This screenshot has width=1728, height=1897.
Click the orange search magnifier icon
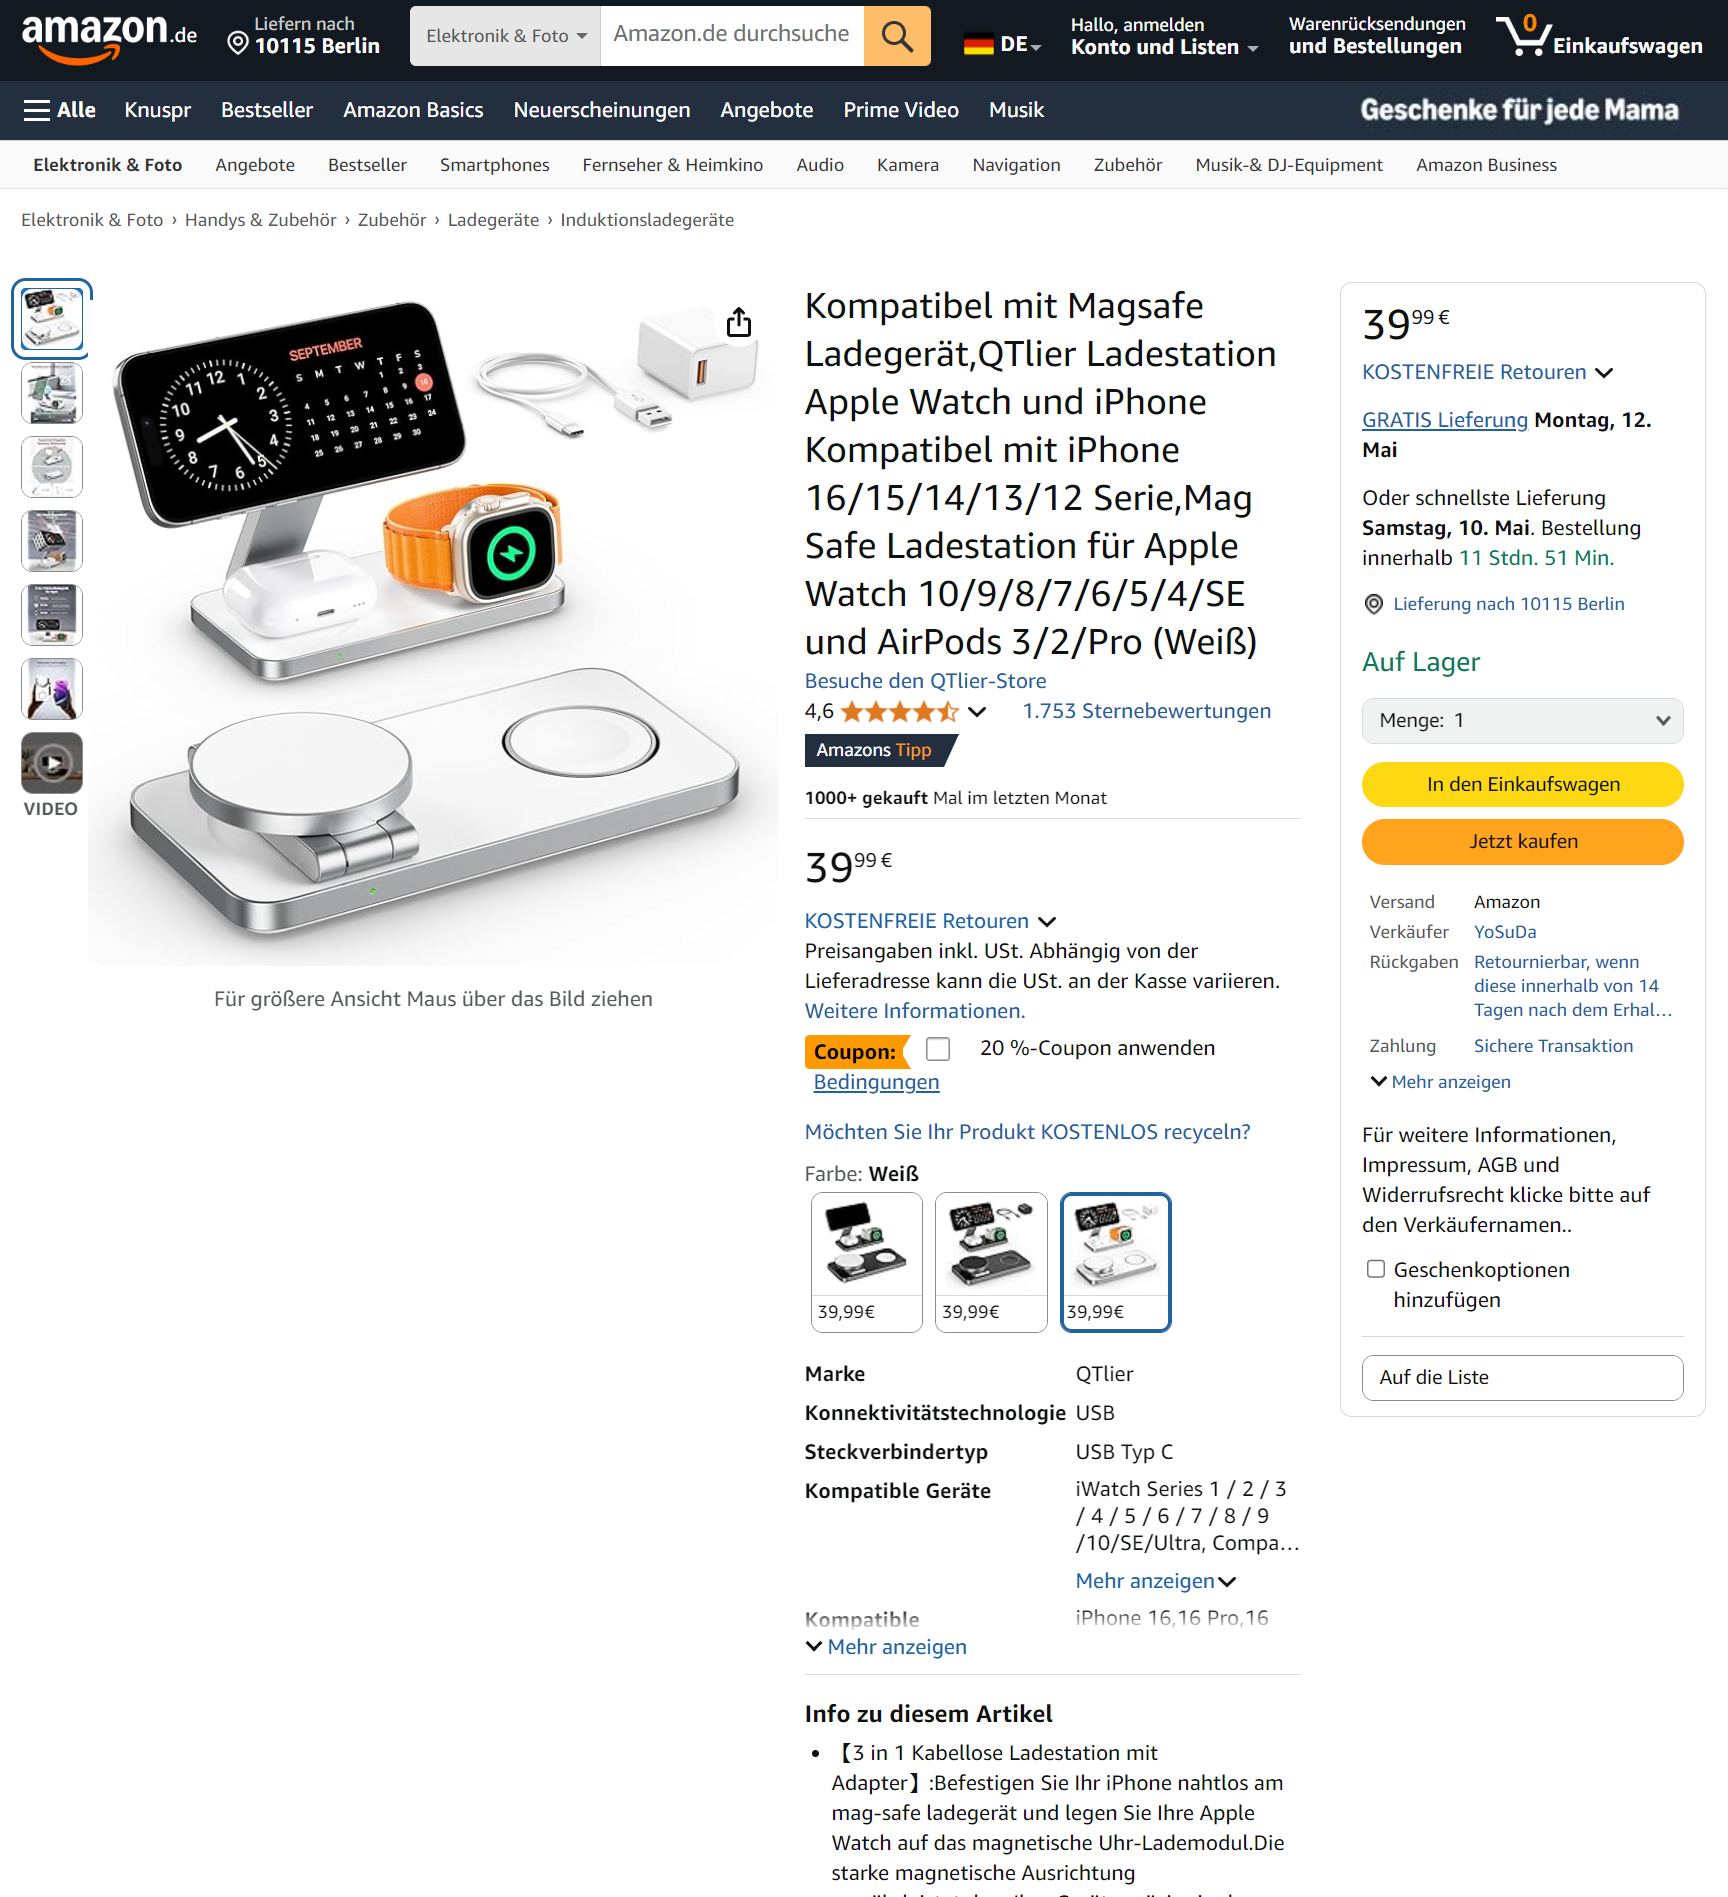896,36
